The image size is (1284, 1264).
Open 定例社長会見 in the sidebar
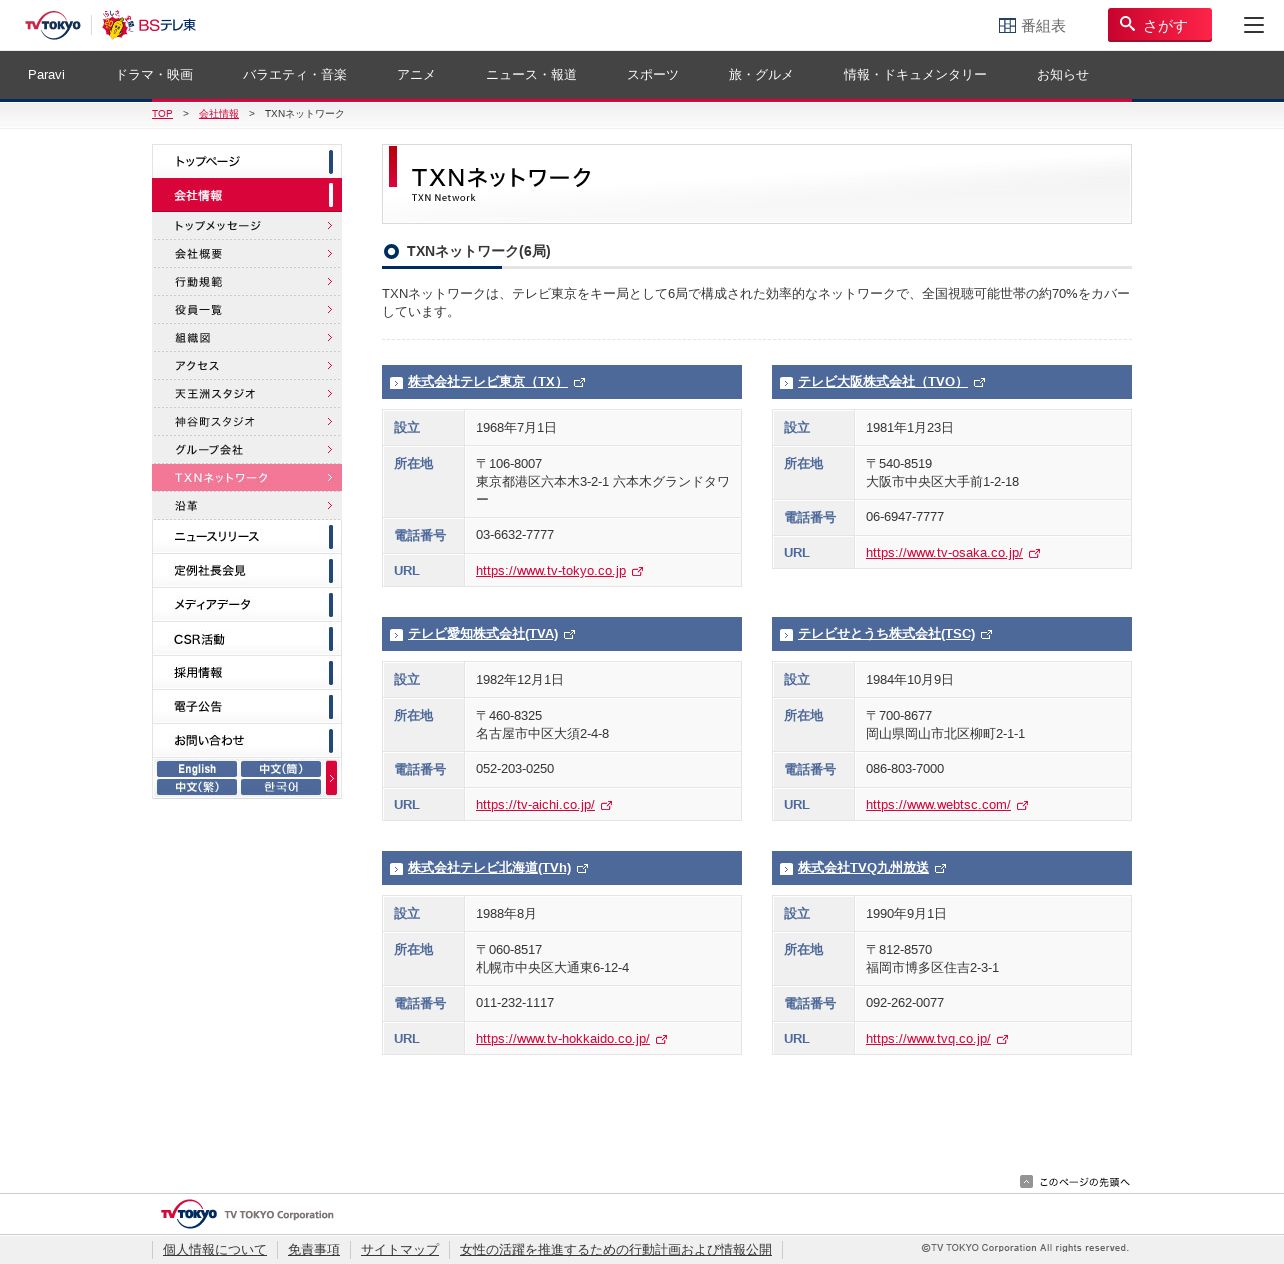tap(247, 571)
